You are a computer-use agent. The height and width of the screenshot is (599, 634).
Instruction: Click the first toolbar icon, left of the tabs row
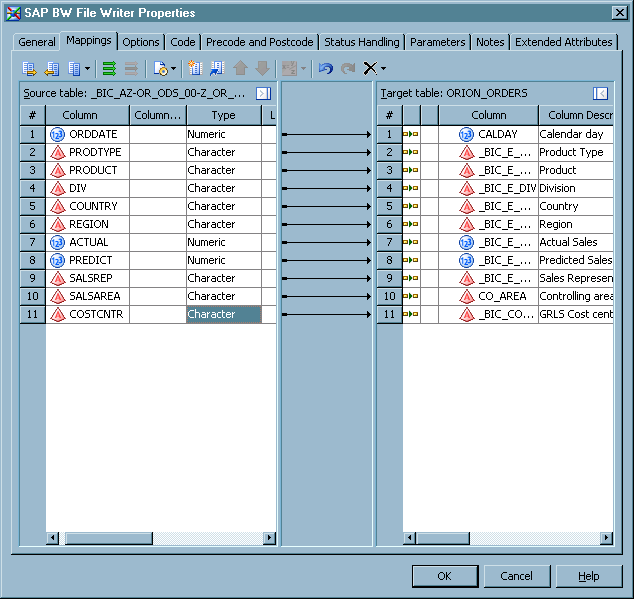29,69
